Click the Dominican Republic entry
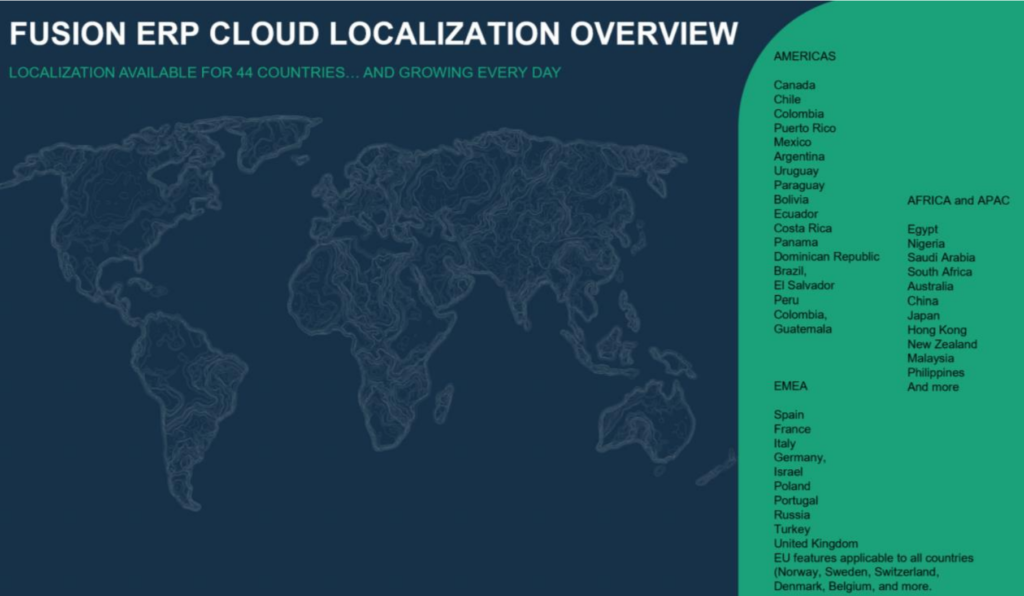Image resolution: width=1024 pixels, height=596 pixels. pos(826,257)
